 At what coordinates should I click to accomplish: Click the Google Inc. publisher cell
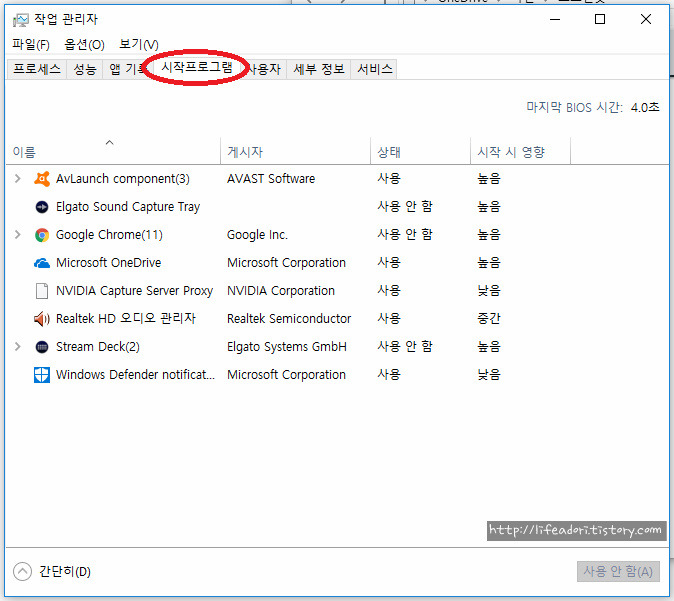(x=257, y=235)
